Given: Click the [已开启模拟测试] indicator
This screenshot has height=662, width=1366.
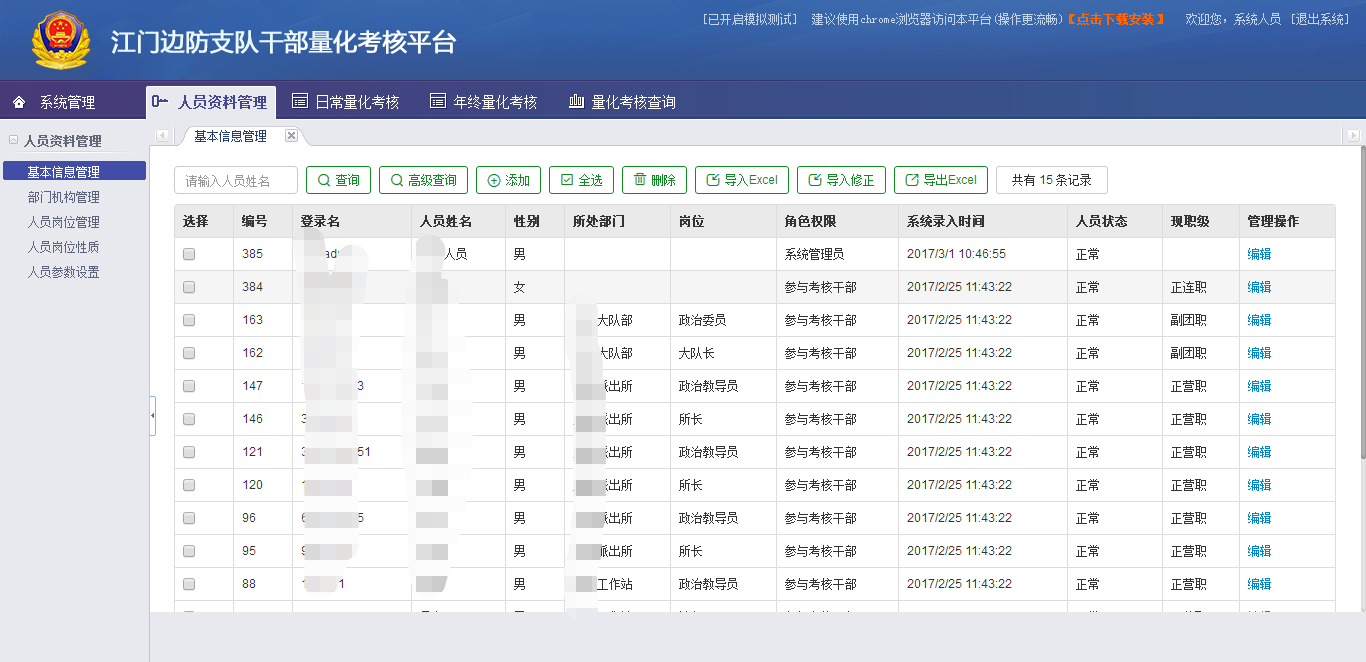Looking at the screenshot, I should point(750,19).
